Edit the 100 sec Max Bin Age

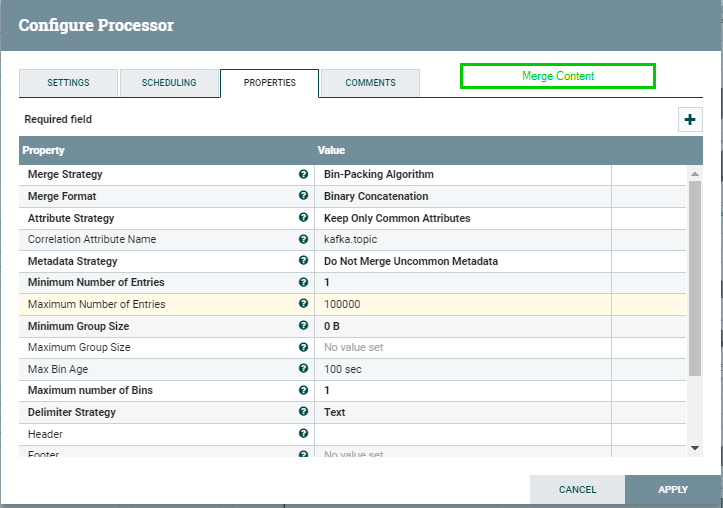tap(462, 369)
